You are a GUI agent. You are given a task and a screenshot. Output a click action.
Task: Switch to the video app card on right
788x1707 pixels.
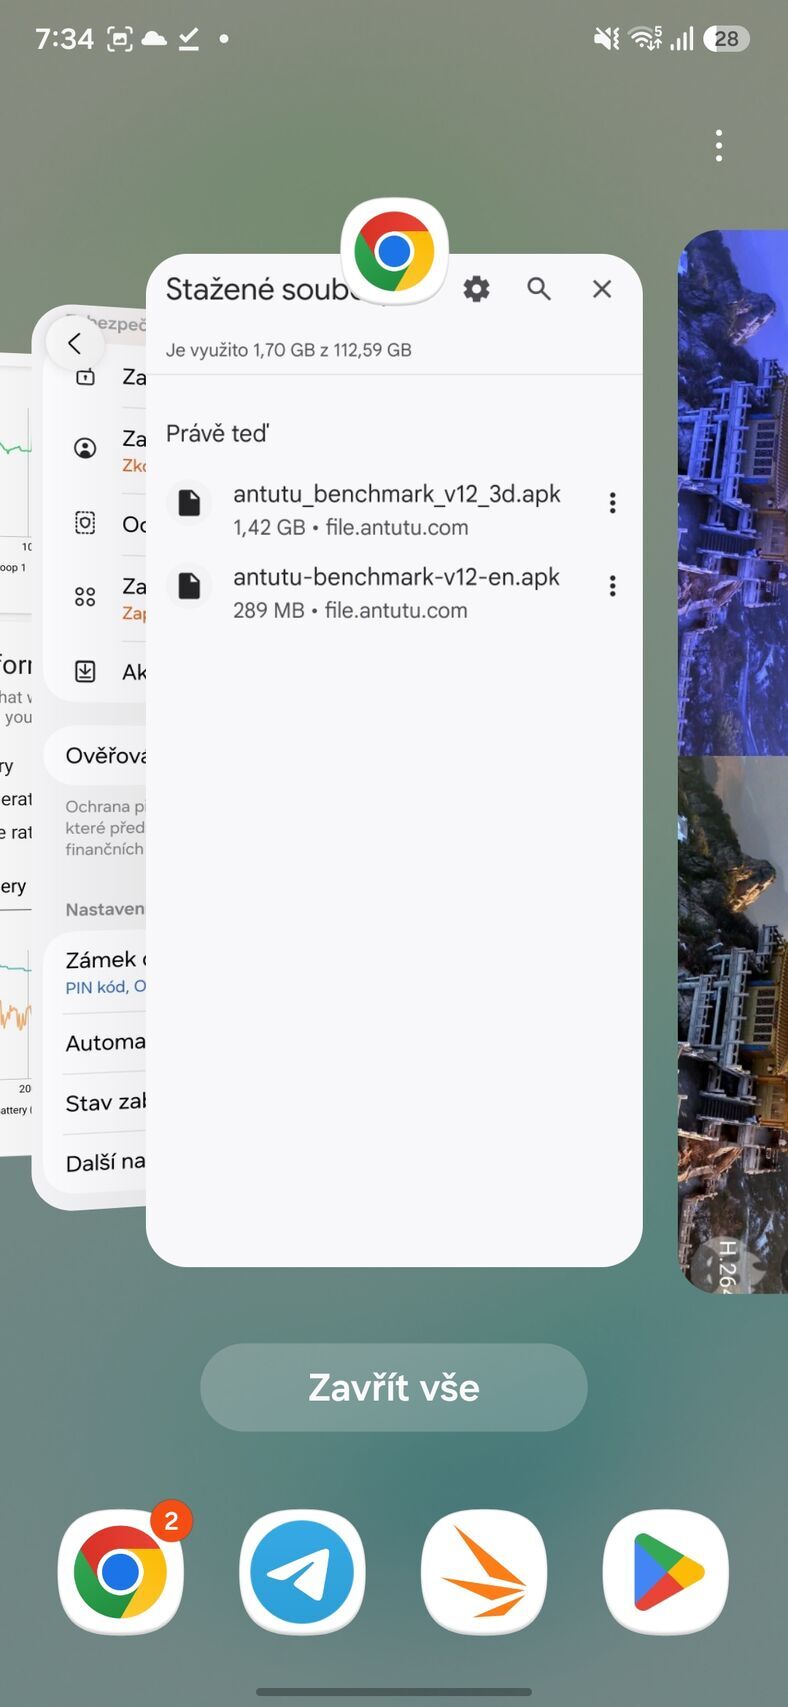pos(733,761)
